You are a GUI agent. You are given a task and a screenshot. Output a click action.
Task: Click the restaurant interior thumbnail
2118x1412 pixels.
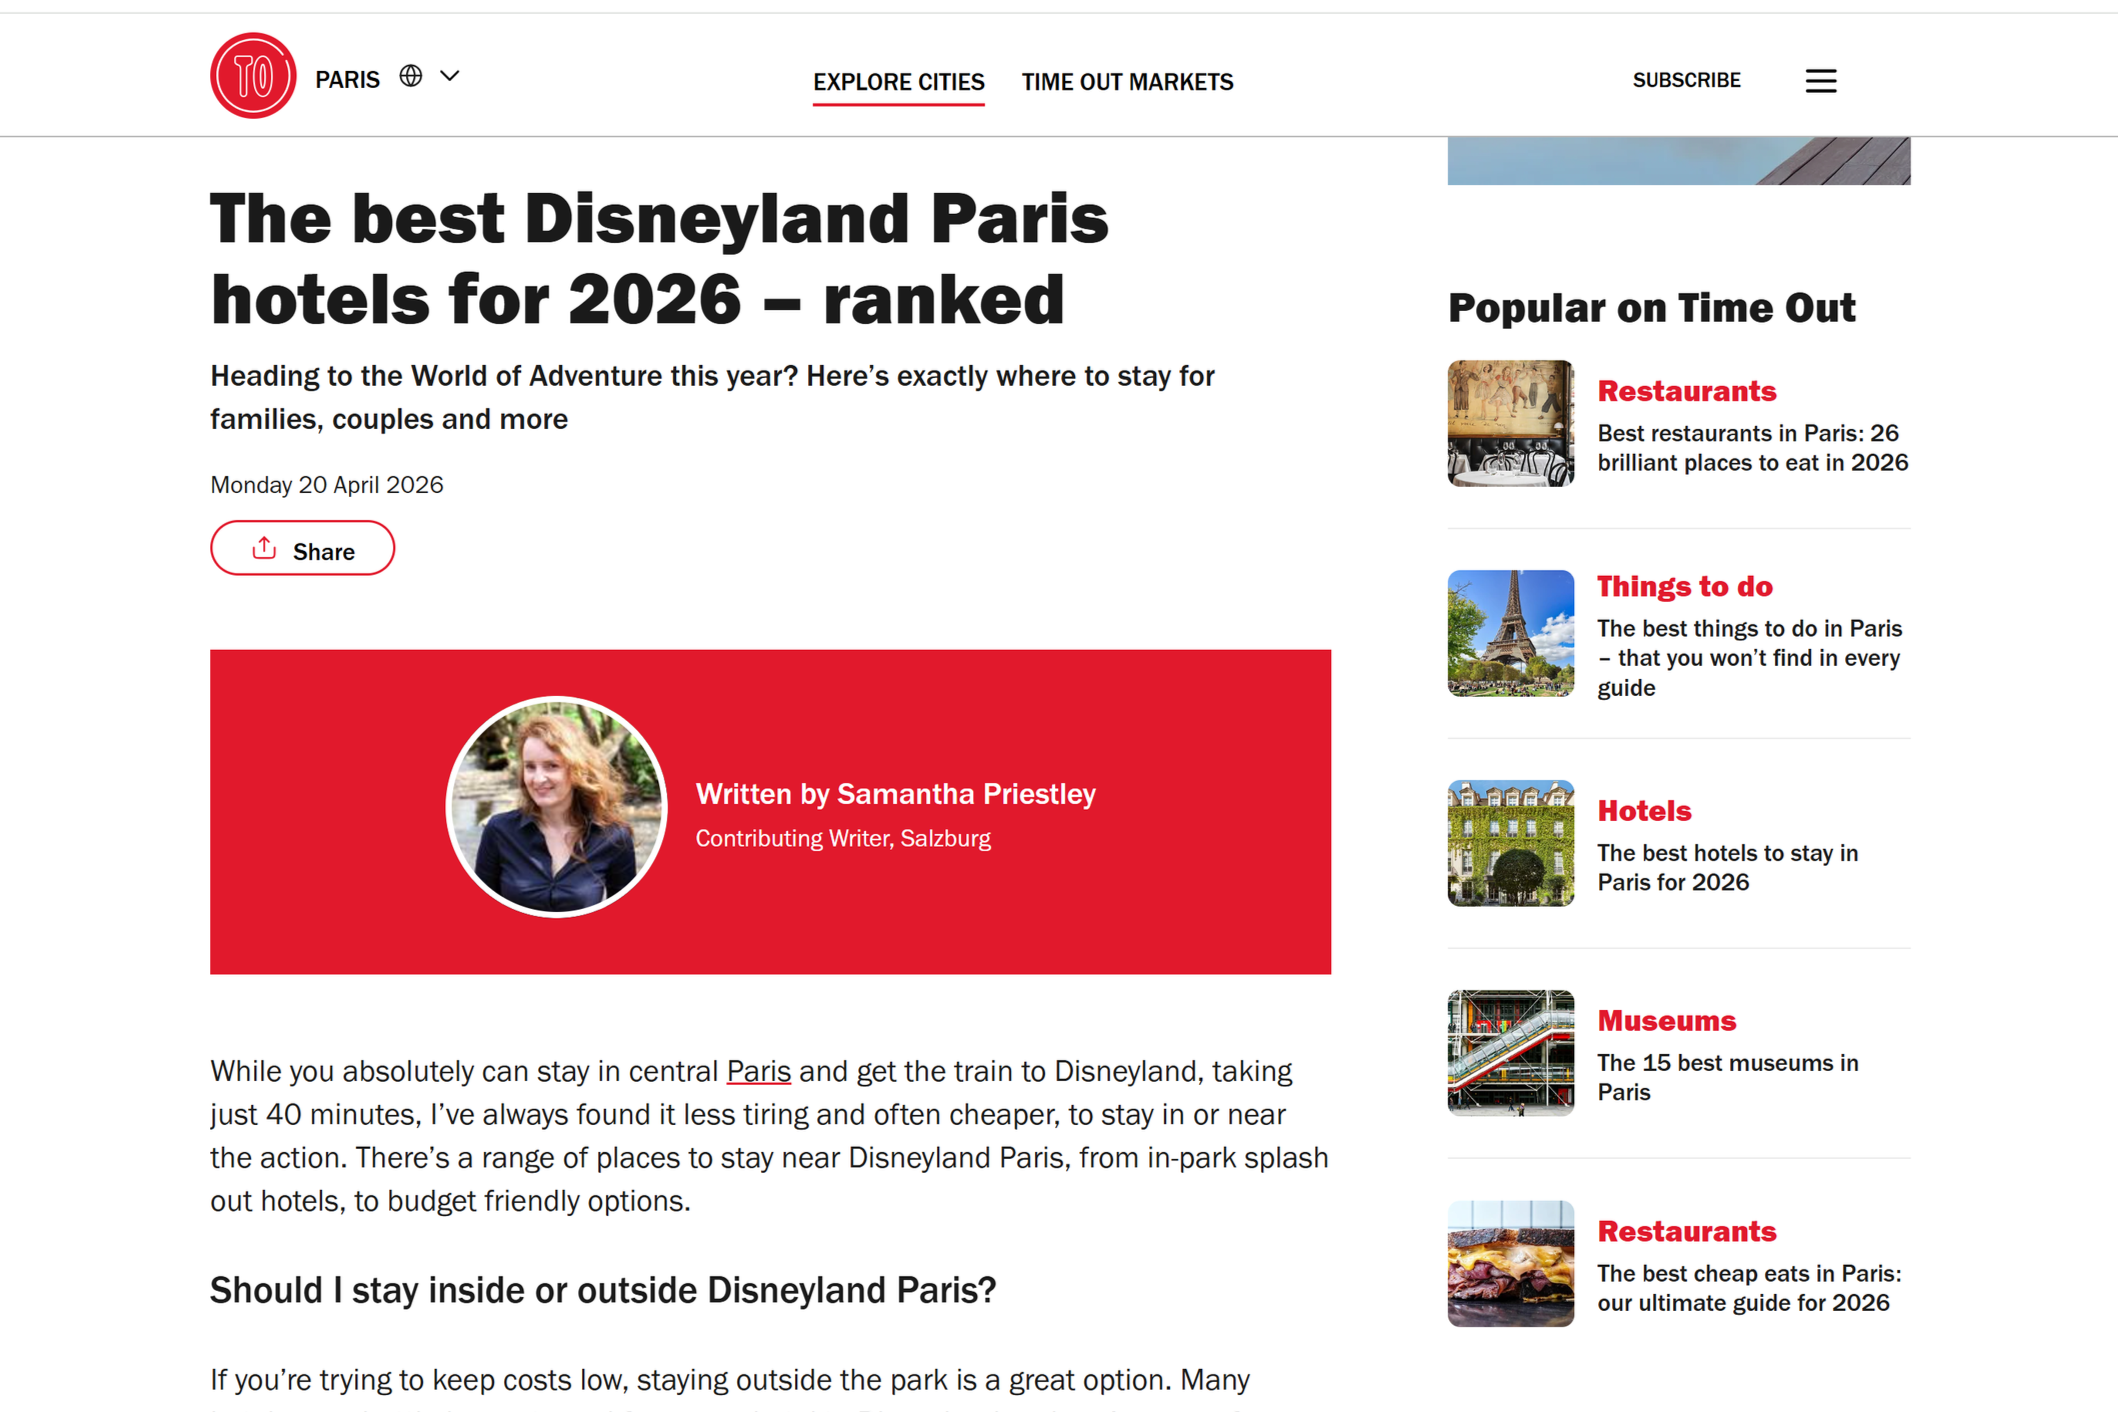tap(1510, 423)
